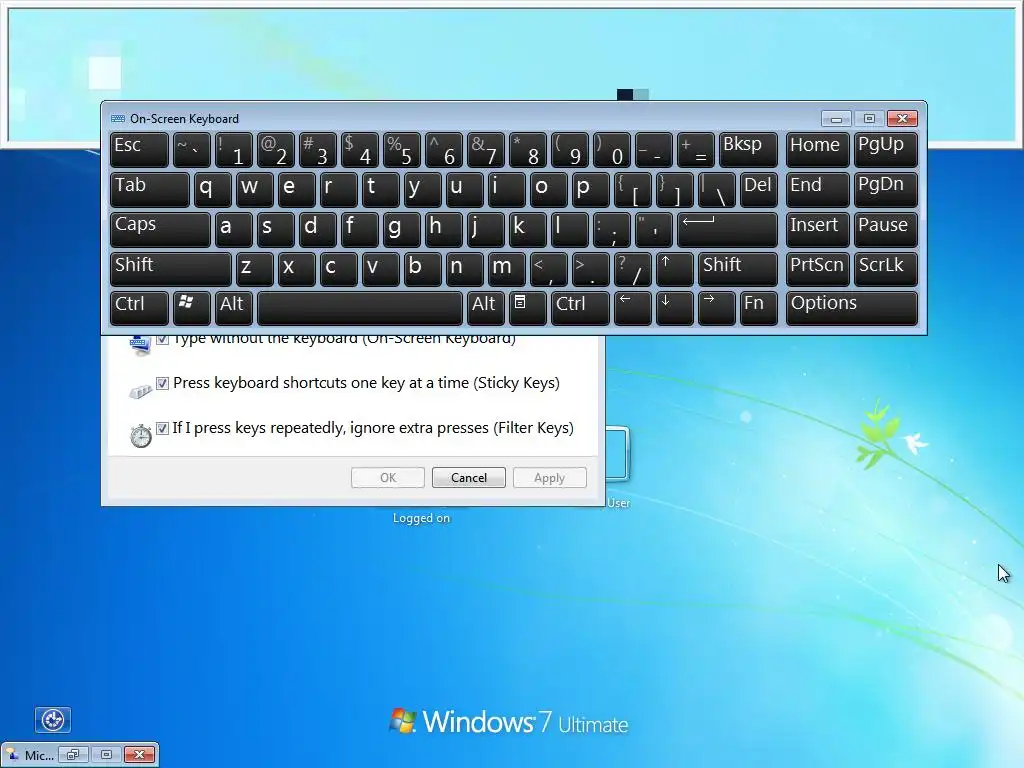Image resolution: width=1024 pixels, height=768 pixels.
Task: Click the right Ctrl key
Action: pyautogui.click(x=580, y=308)
